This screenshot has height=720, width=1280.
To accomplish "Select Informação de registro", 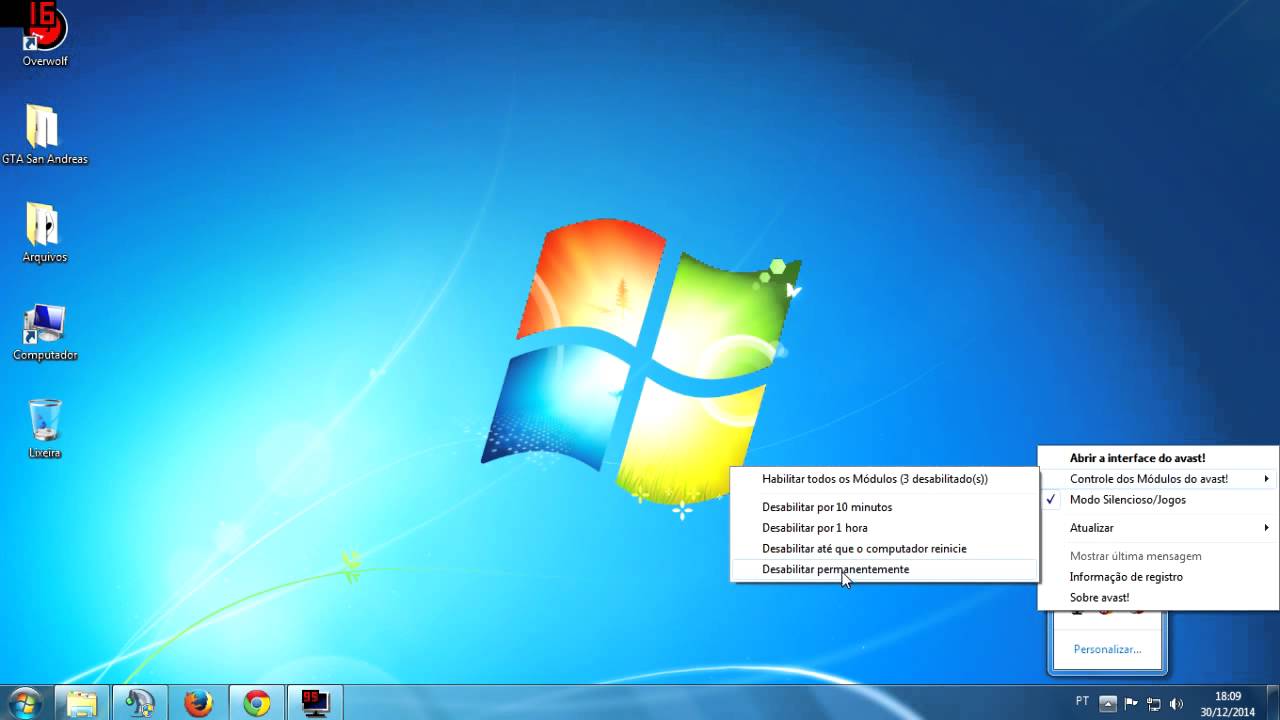I will pyautogui.click(x=1158, y=576).
